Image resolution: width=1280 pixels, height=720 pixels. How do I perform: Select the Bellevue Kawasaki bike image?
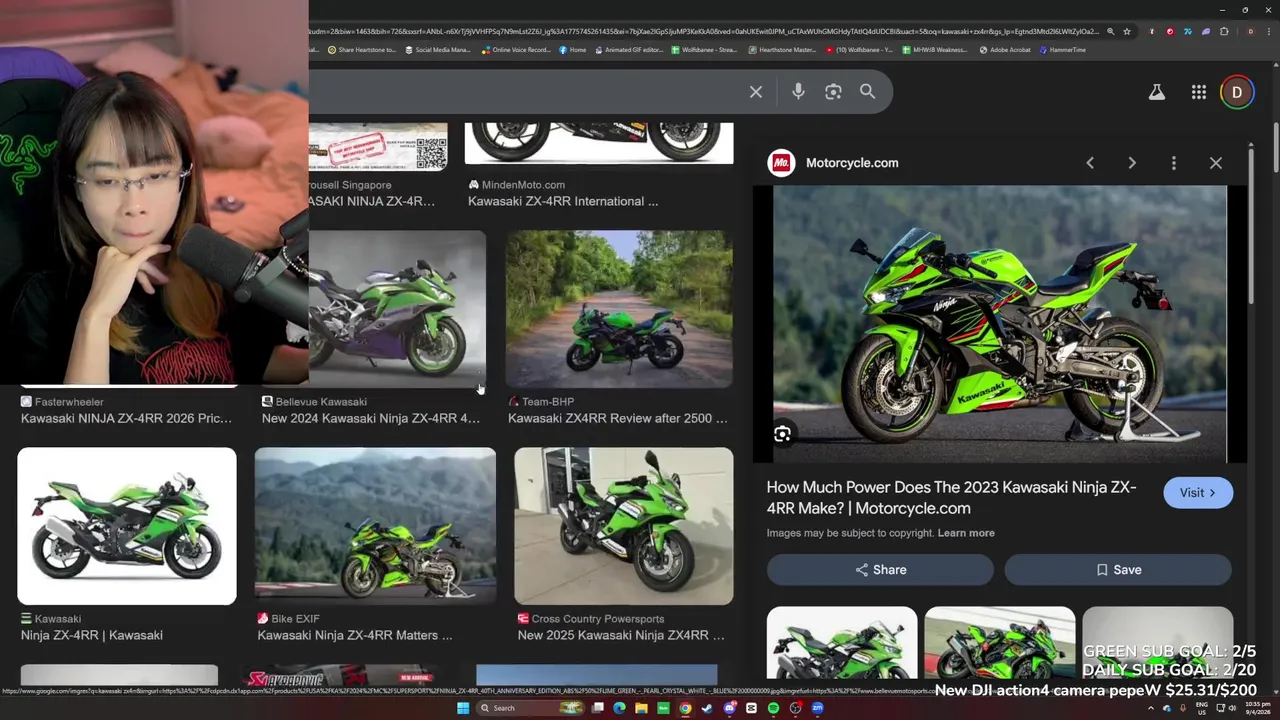(397, 309)
